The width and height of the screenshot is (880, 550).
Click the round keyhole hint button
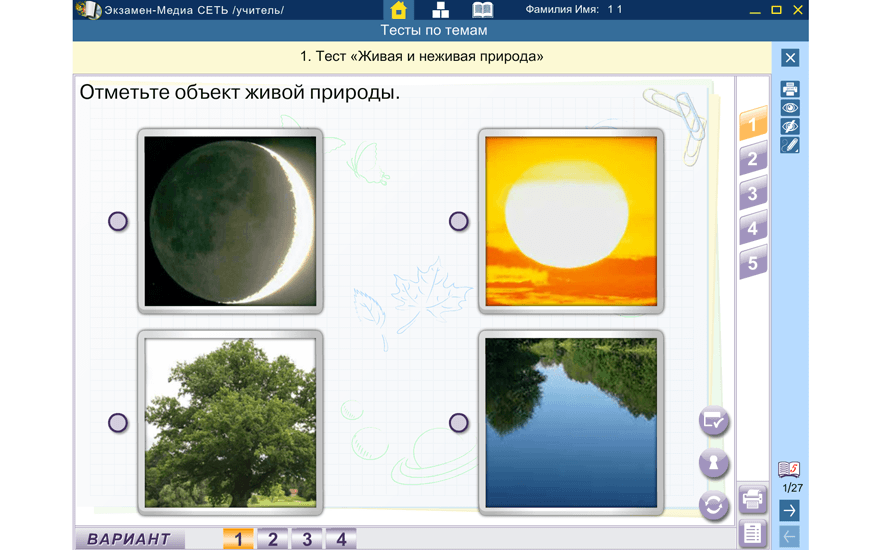714,464
